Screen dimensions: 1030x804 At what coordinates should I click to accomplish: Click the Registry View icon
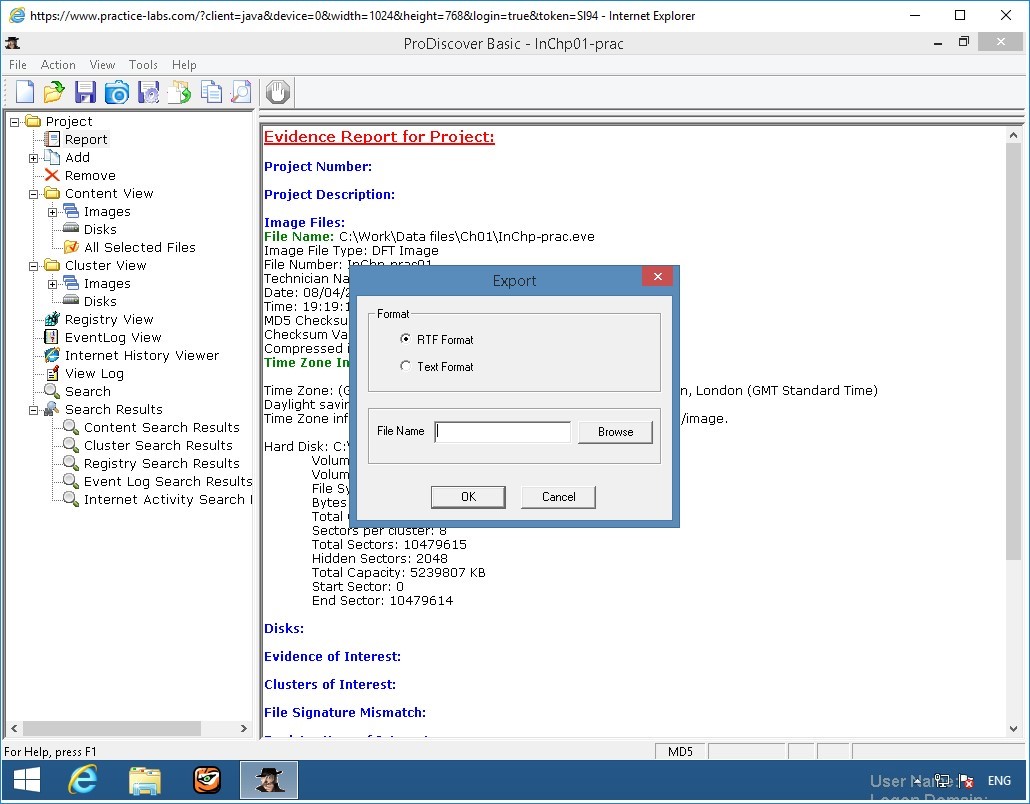(52, 319)
